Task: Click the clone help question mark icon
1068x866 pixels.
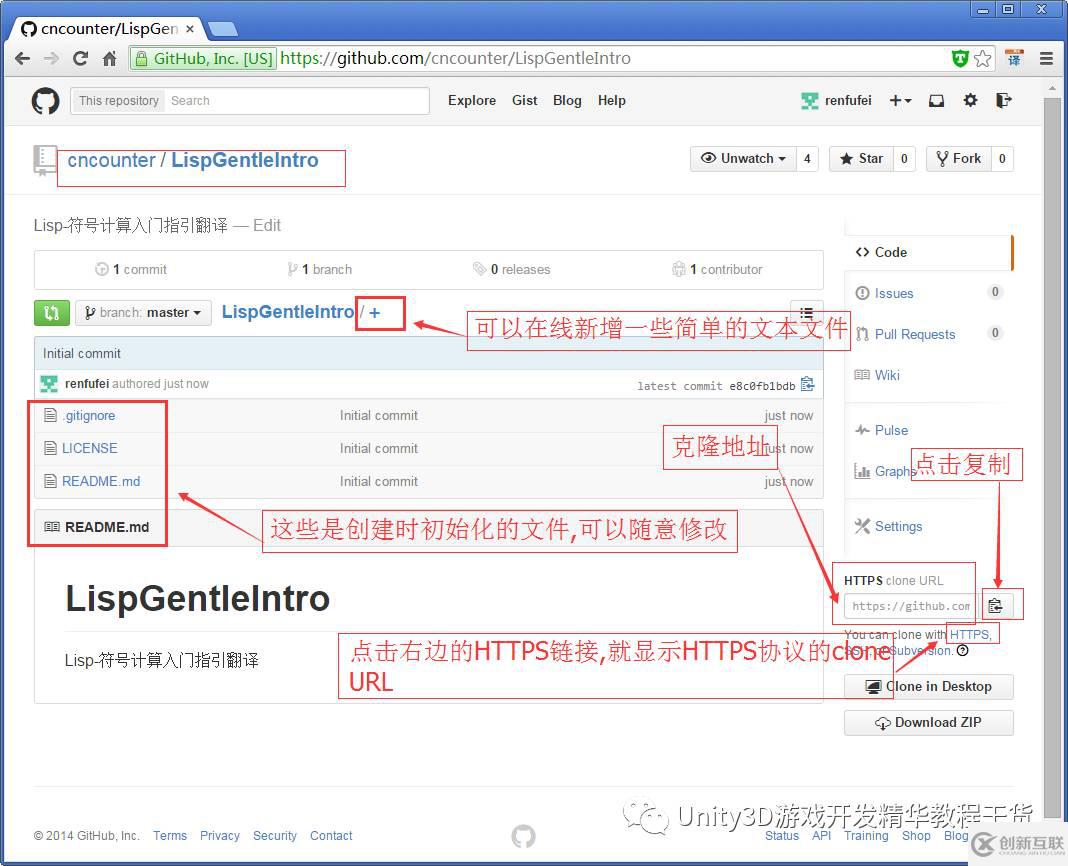Action: (x=962, y=651)
